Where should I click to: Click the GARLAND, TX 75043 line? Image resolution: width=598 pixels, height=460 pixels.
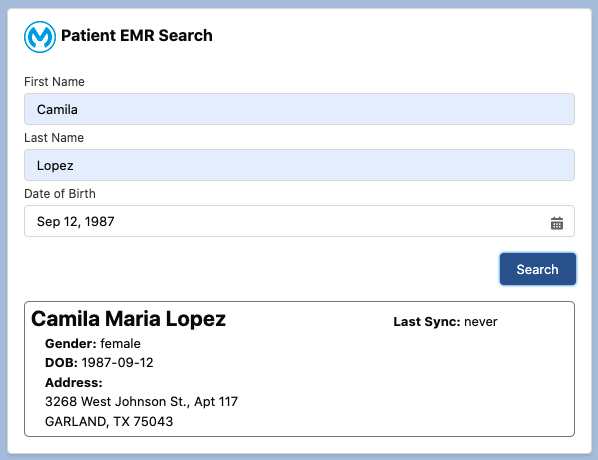109,421
